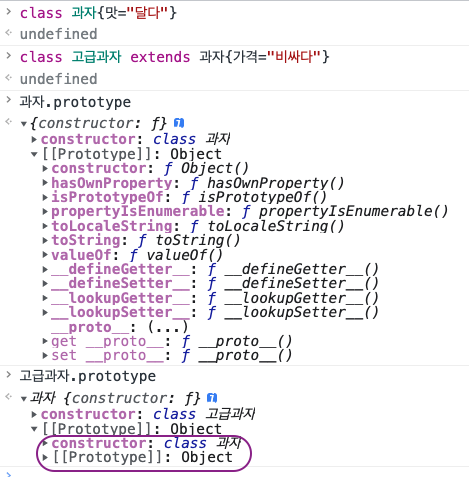Viewport: 469px width, 477px height.
Task: Click info icon beside 과자 {constructor: f}
Action: [212, 398]
